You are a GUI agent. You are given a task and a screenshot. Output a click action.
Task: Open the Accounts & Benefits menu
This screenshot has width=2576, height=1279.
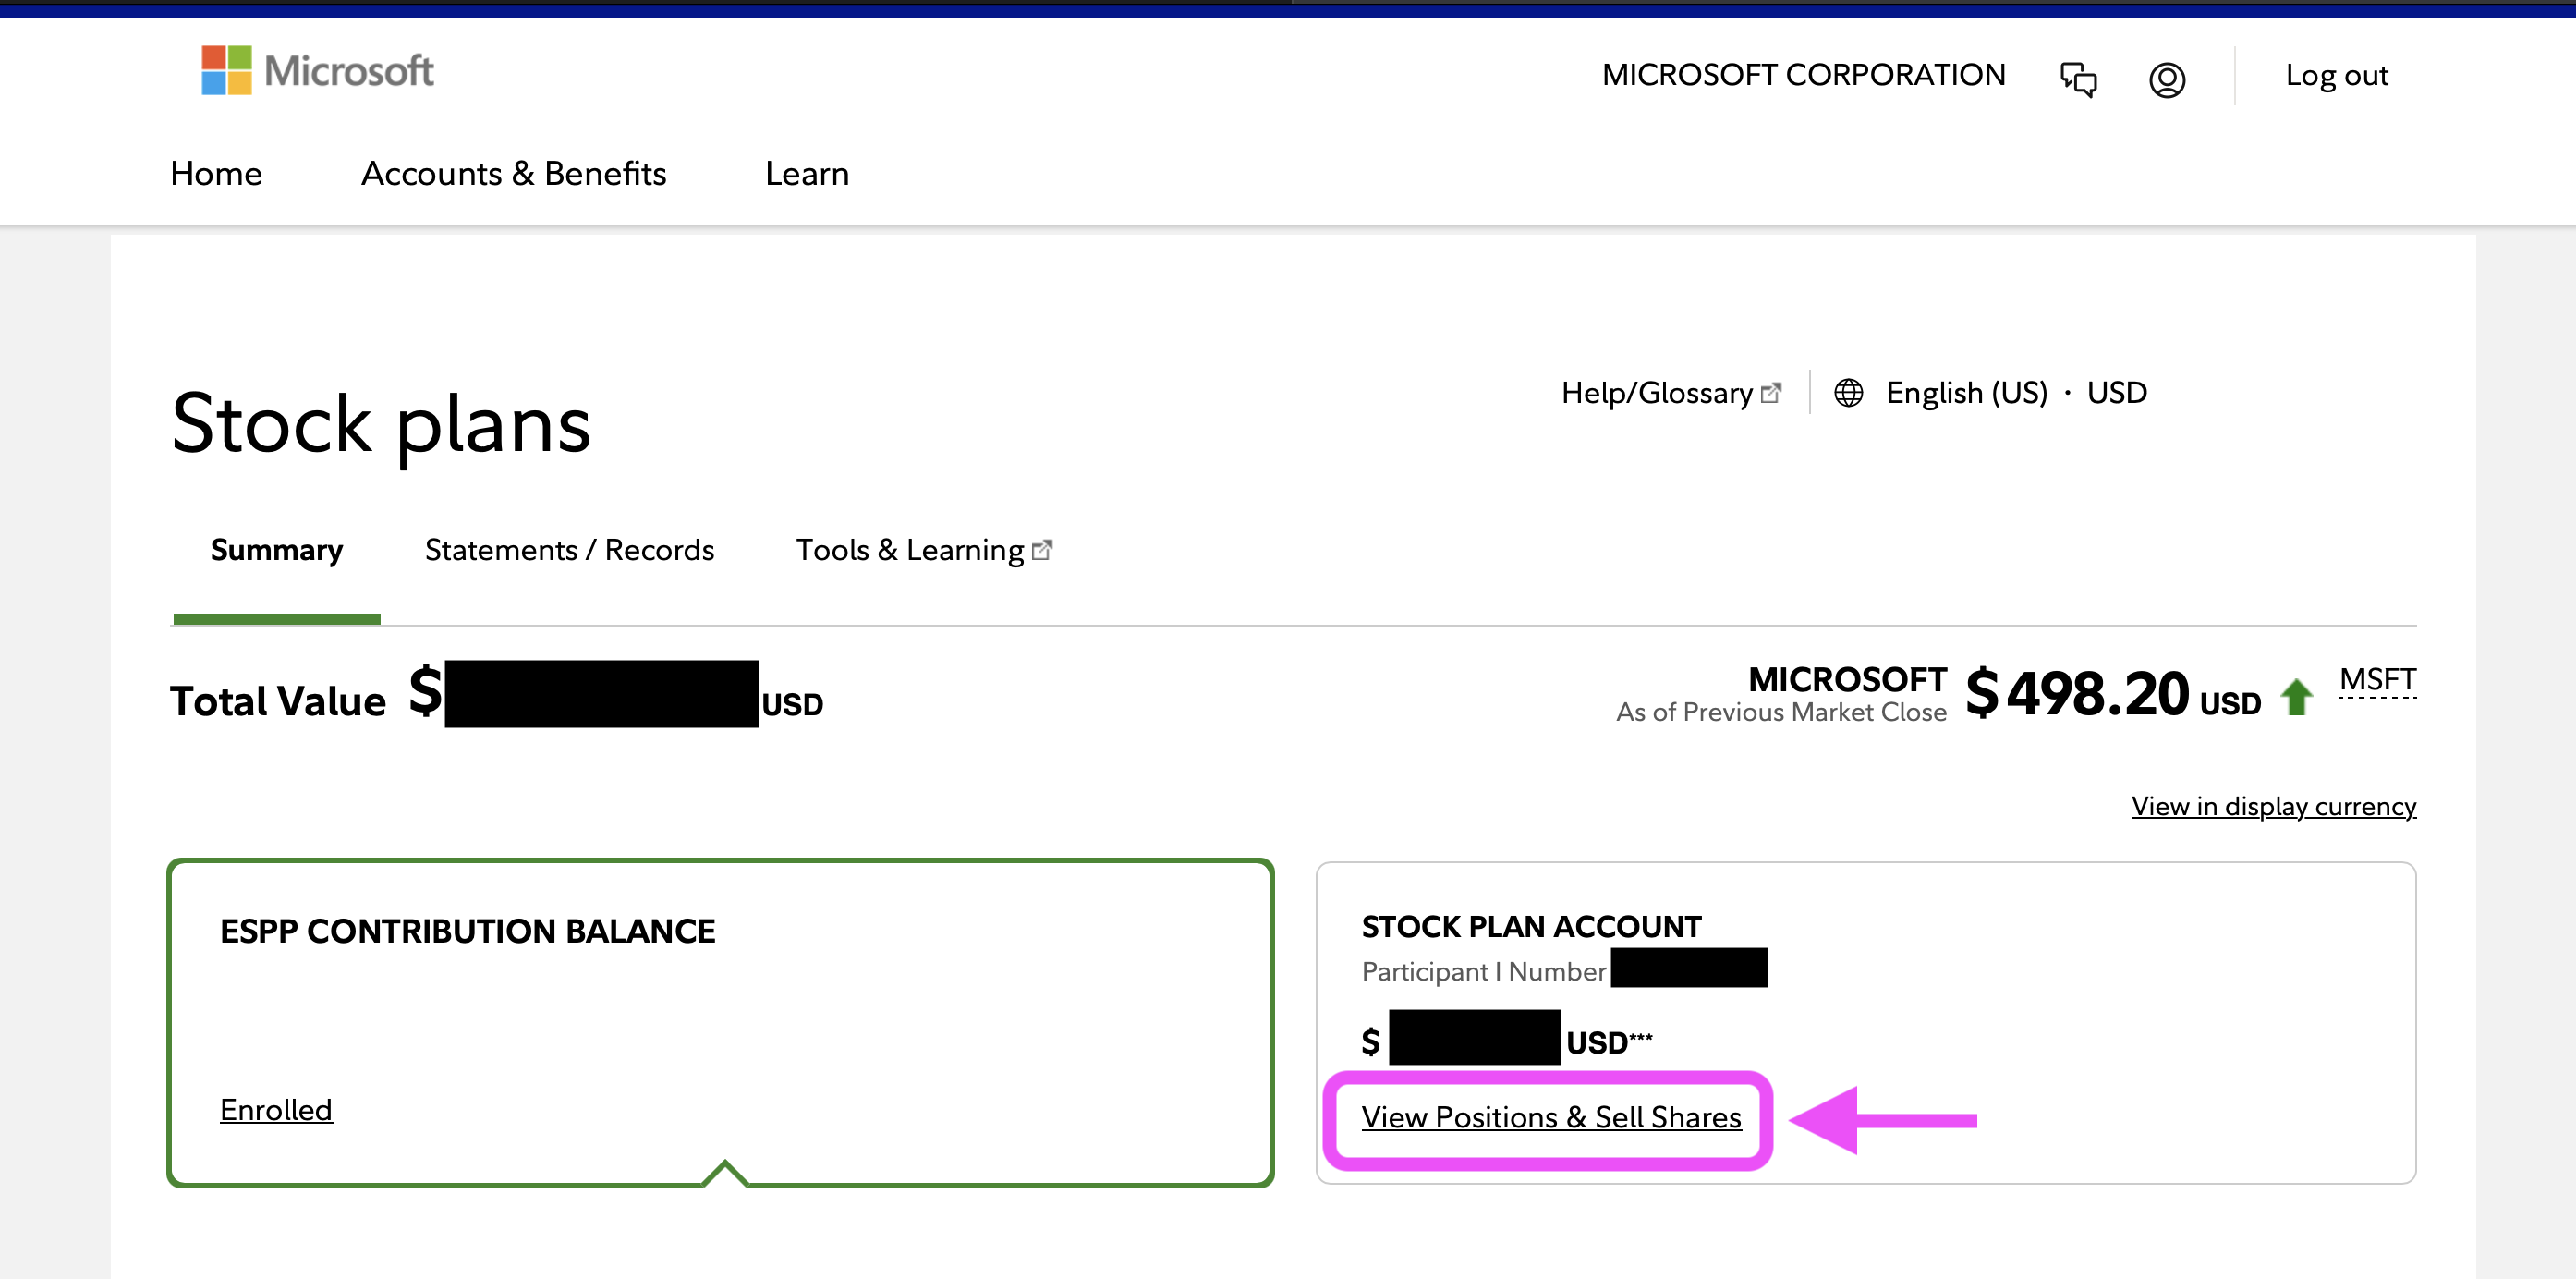pyautogui.click(x=513, y=173)
